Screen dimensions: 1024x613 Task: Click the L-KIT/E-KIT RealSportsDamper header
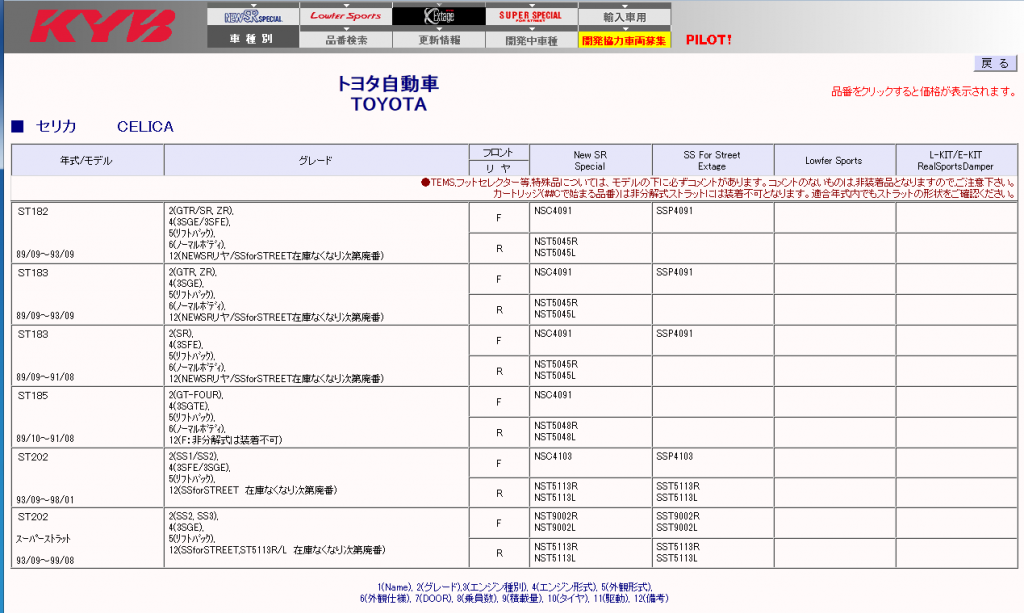tap(956, 161)
